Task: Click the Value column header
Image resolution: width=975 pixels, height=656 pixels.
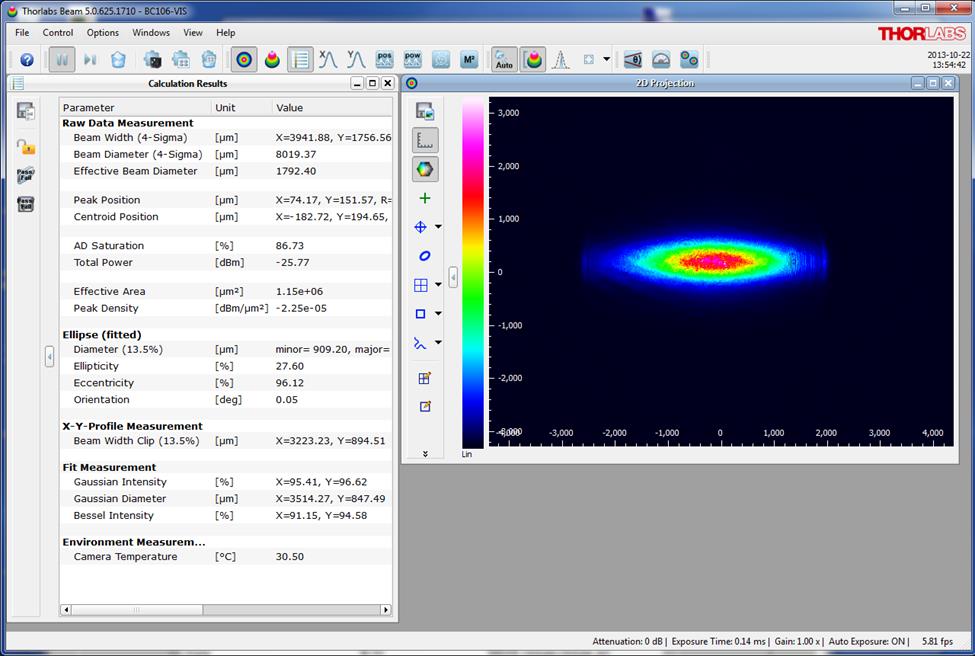Action: (290, 107)
